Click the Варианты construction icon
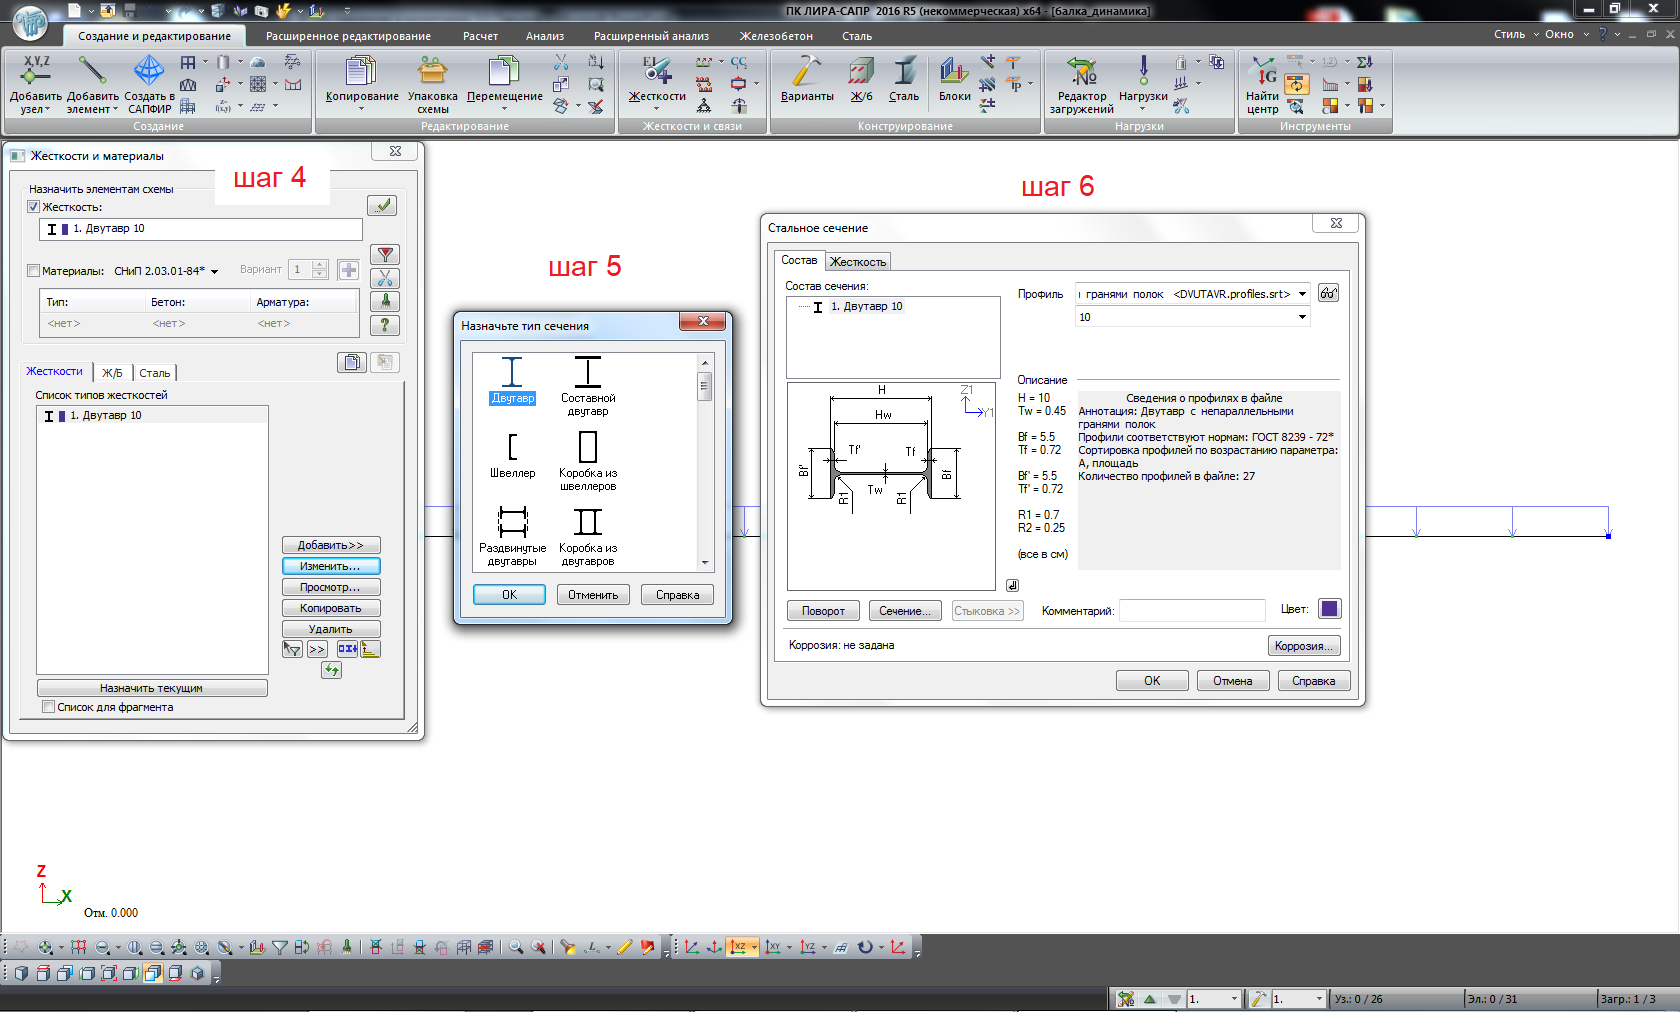The width and height of the screenshot is (1680, 1012). 806,71
